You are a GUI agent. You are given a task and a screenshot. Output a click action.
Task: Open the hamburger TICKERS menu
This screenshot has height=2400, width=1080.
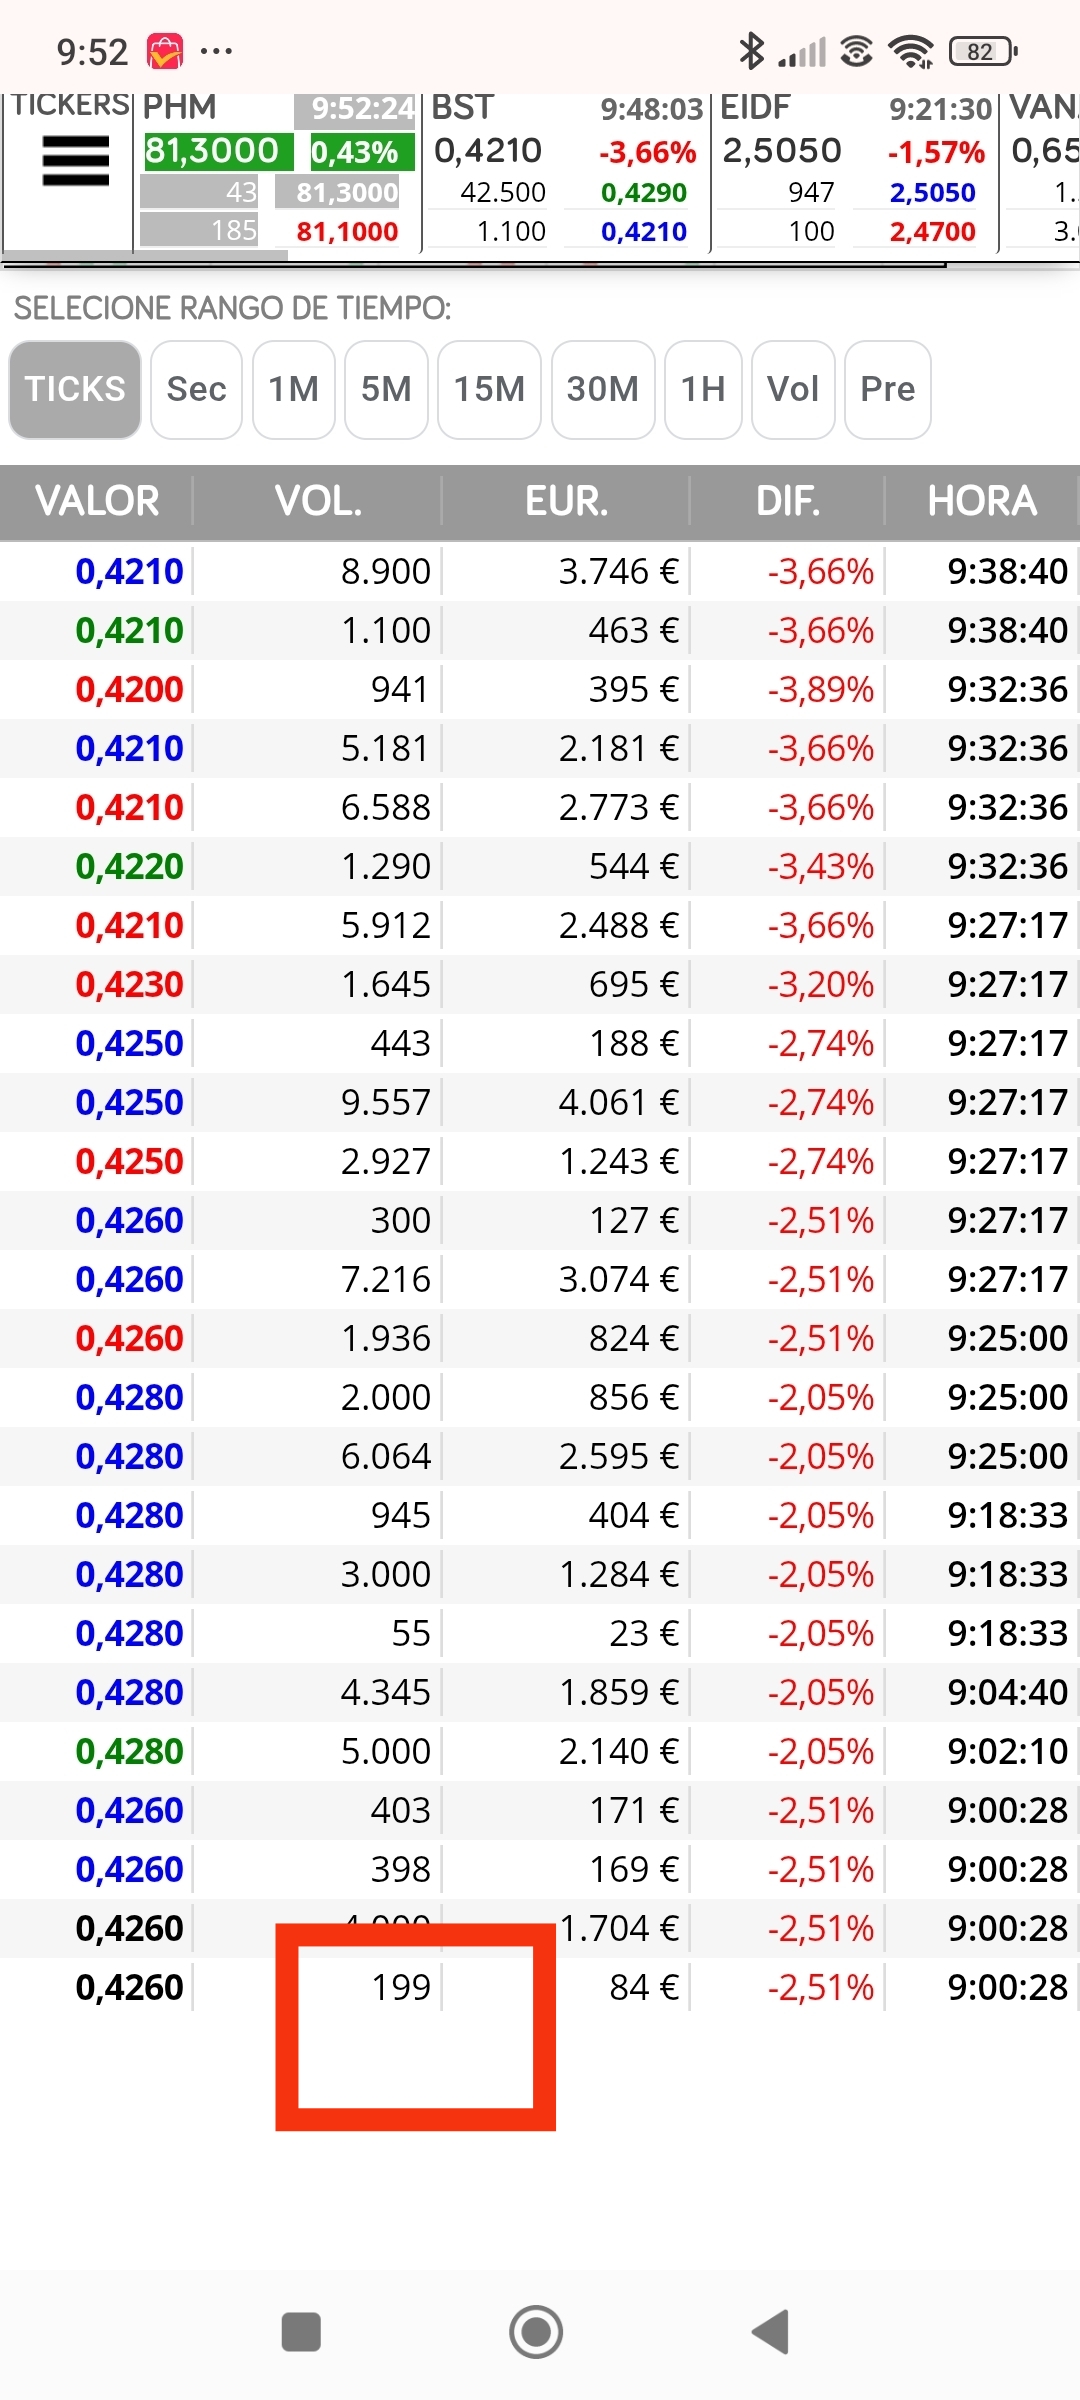click(x=75, y=161)
